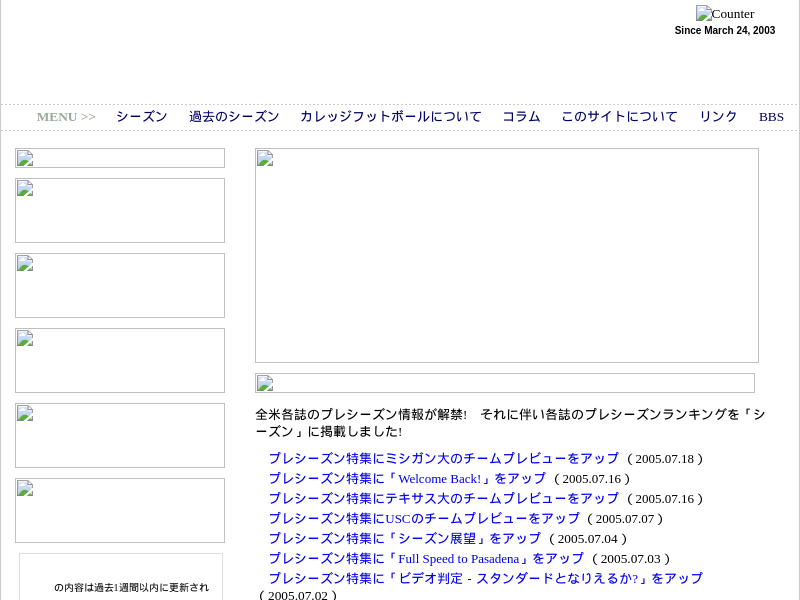The image size is (800, 600).
Task: Select このサイトについて in the menu
Action: point(619,117)
